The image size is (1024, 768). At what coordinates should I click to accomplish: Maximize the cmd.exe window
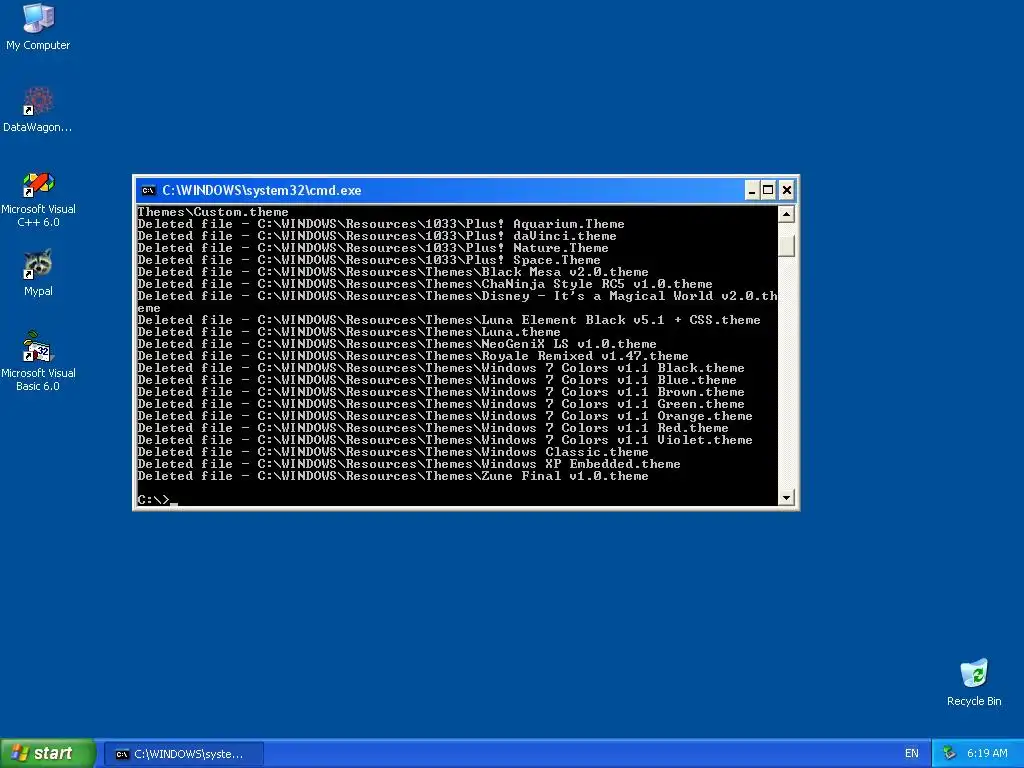coord(769,191)
